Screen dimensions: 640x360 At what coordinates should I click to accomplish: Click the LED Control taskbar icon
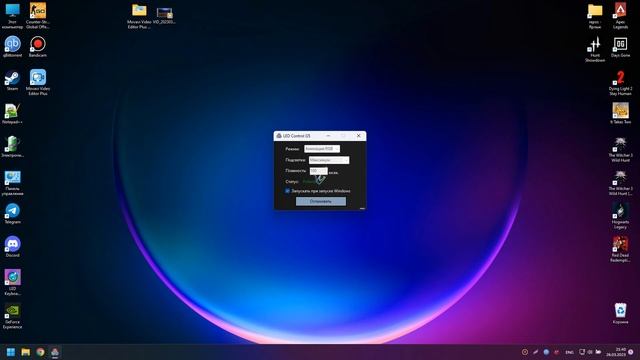pyautogui.click(x=55, y=352)
